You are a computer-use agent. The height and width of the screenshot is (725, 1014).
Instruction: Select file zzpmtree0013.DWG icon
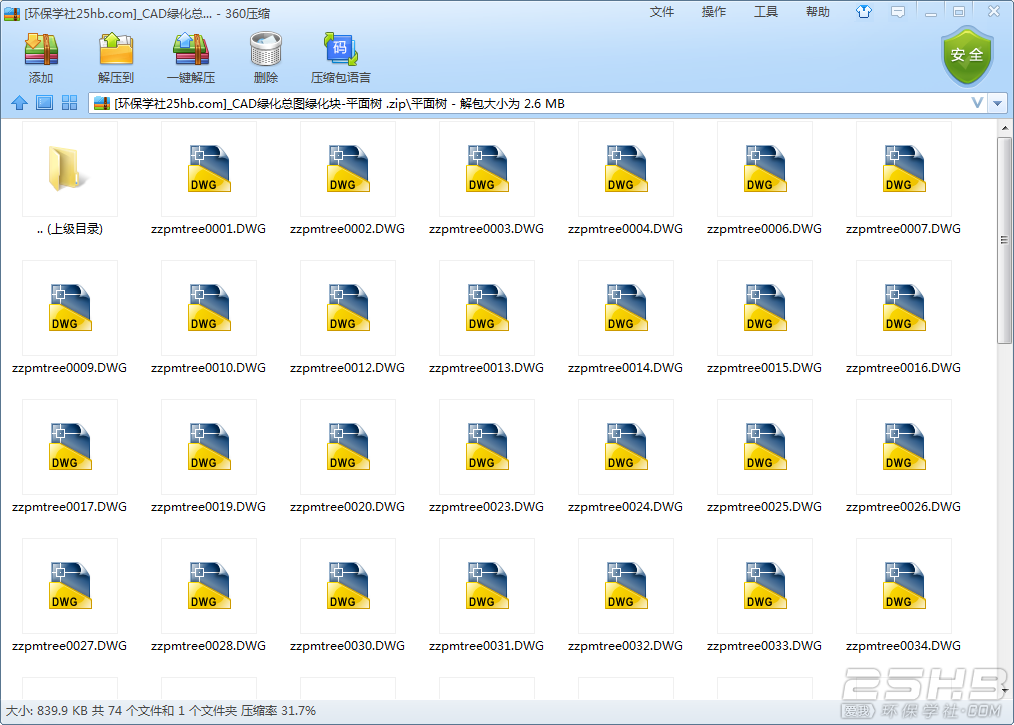coord(486,308)
